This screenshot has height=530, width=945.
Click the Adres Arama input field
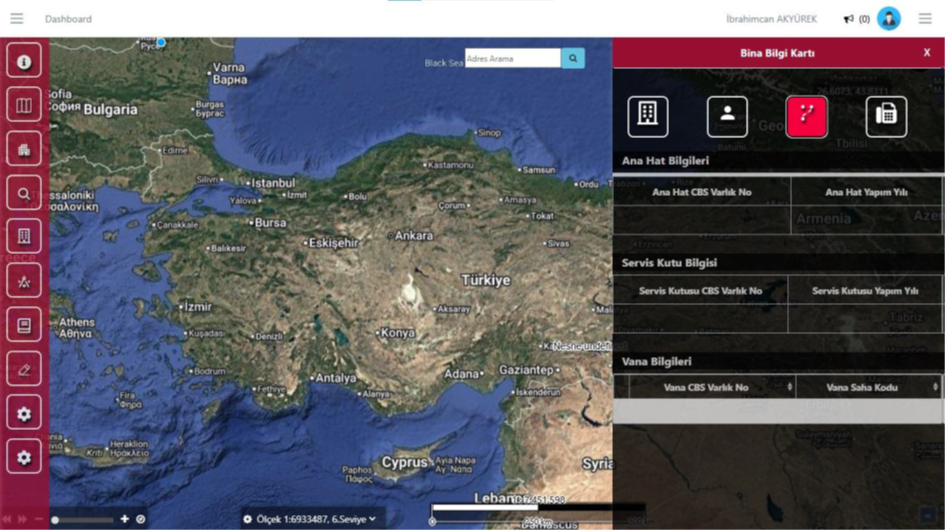pyautogui.click(x=512, y=59)
